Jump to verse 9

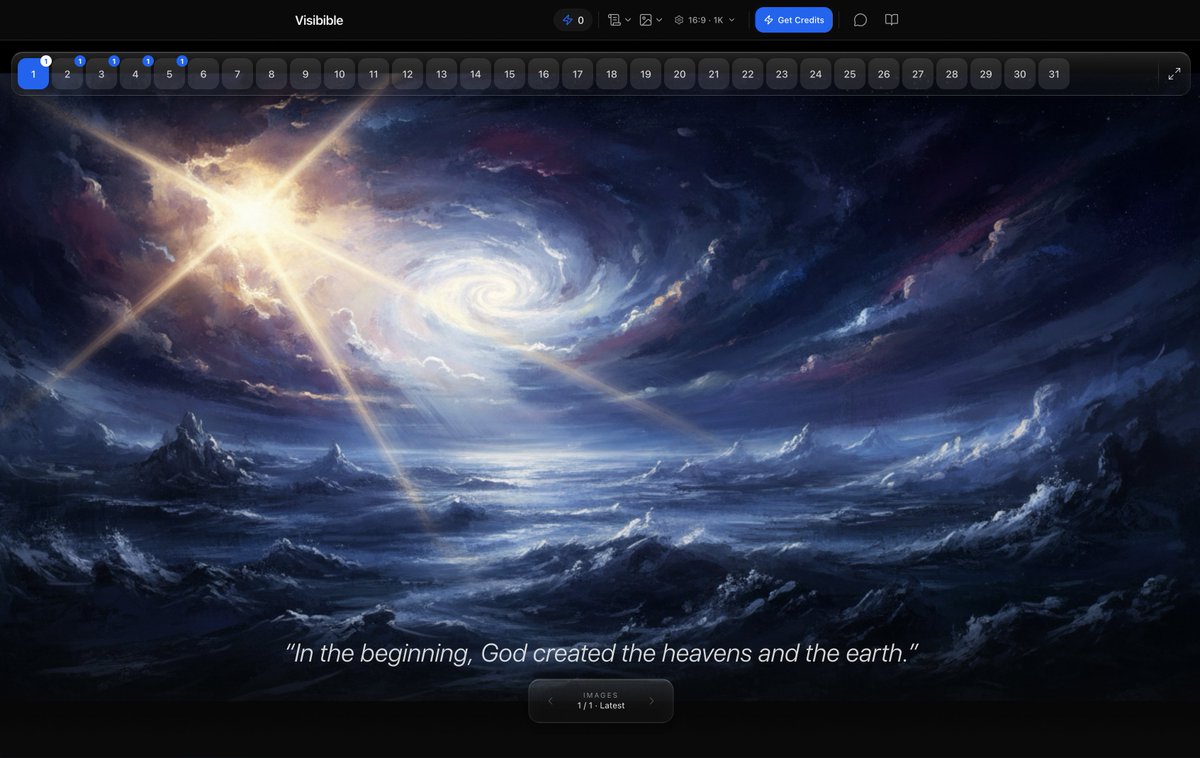coord(305,74)
